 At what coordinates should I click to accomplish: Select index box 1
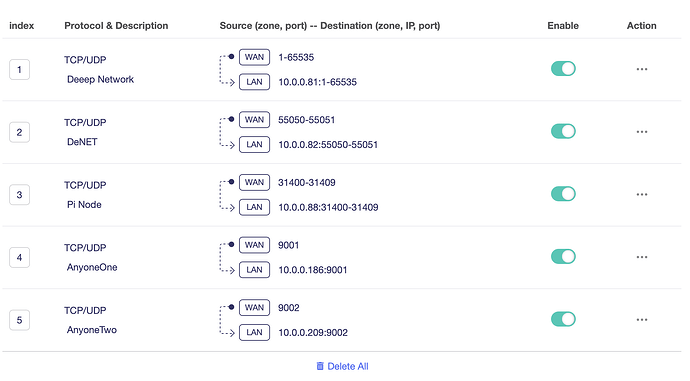tap(19, 70)
